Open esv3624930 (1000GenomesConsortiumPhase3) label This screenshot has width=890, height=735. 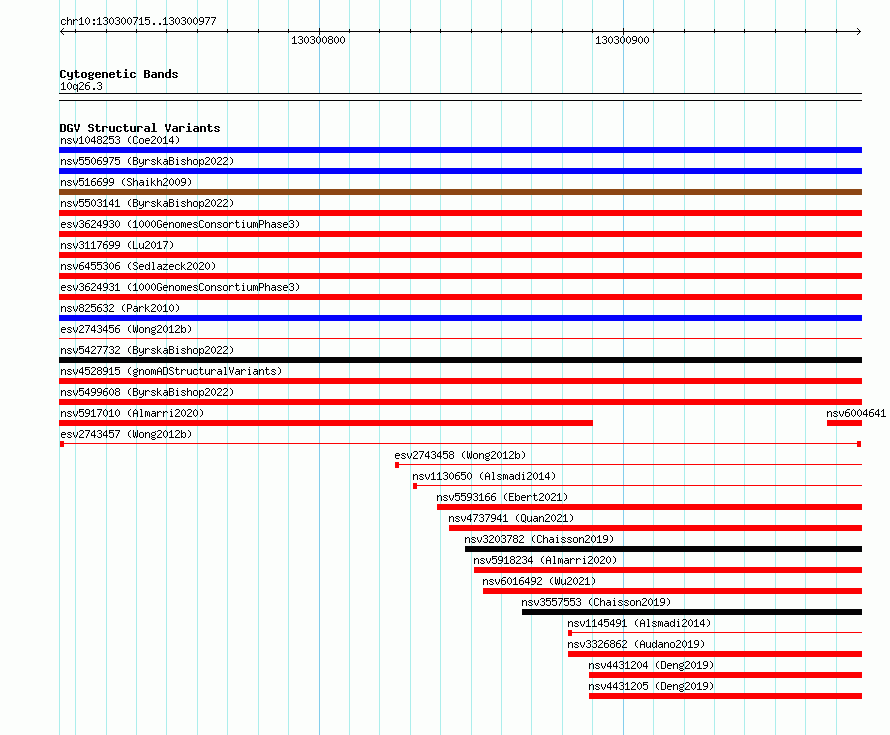[x=180, y=224]
